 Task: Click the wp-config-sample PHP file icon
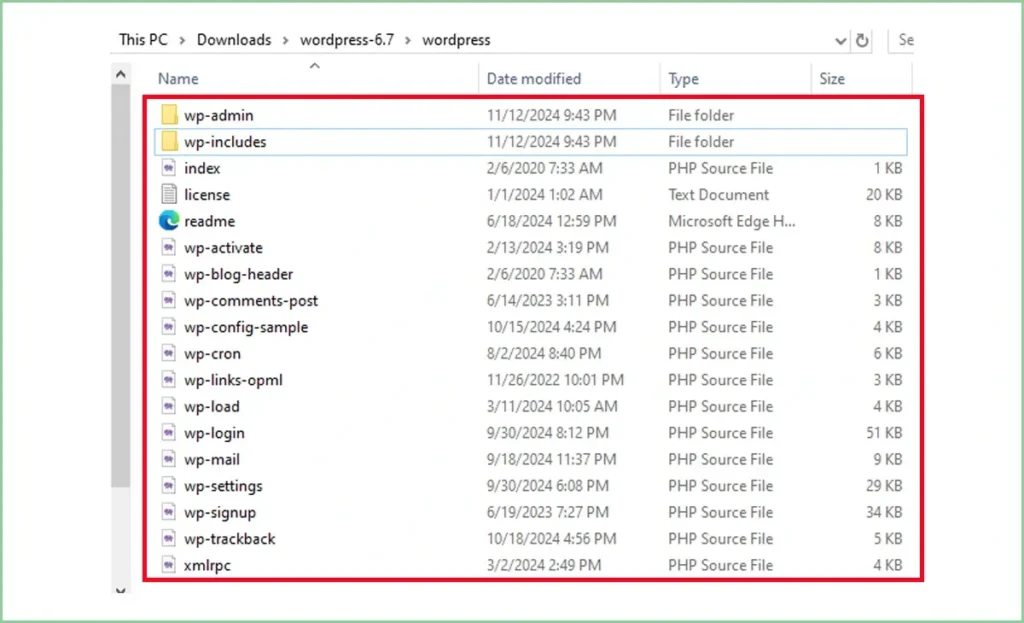[168, 327]
